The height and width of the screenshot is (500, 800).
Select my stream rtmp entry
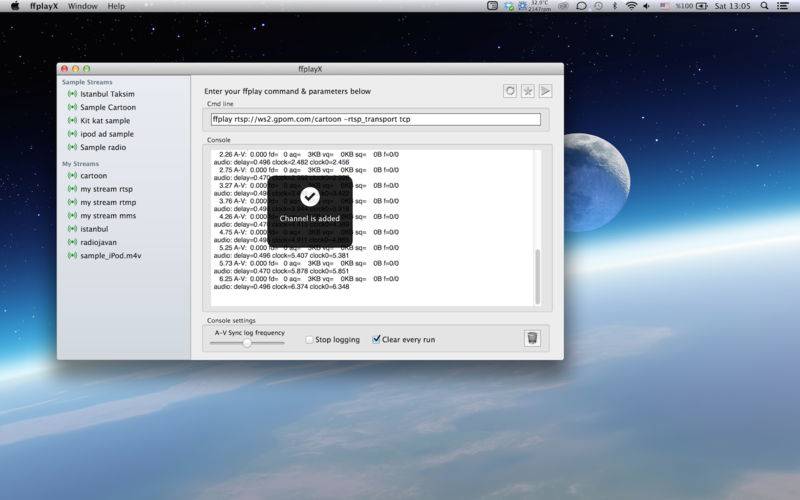click(x=108, y=202)
